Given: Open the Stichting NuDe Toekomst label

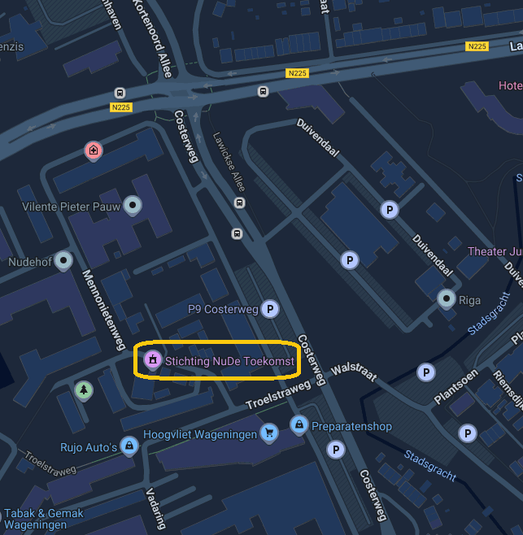Looking at the screenshot, I should coord(230,361).
